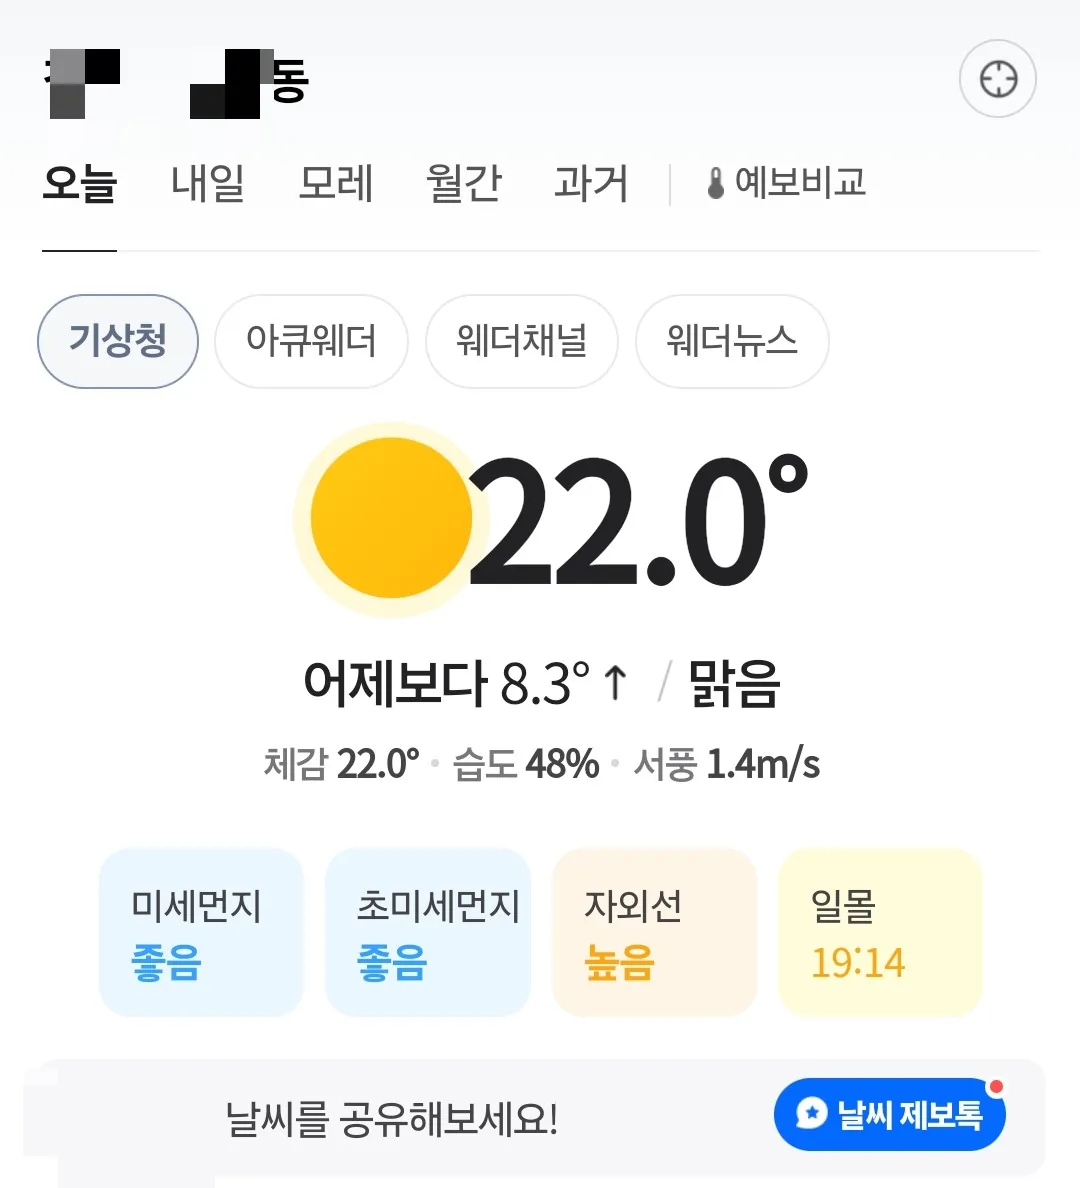The height and width of the screenshot is (1188, 1080).
Task: Click the up arrow next to 8.3°
Action: [615, 683]
